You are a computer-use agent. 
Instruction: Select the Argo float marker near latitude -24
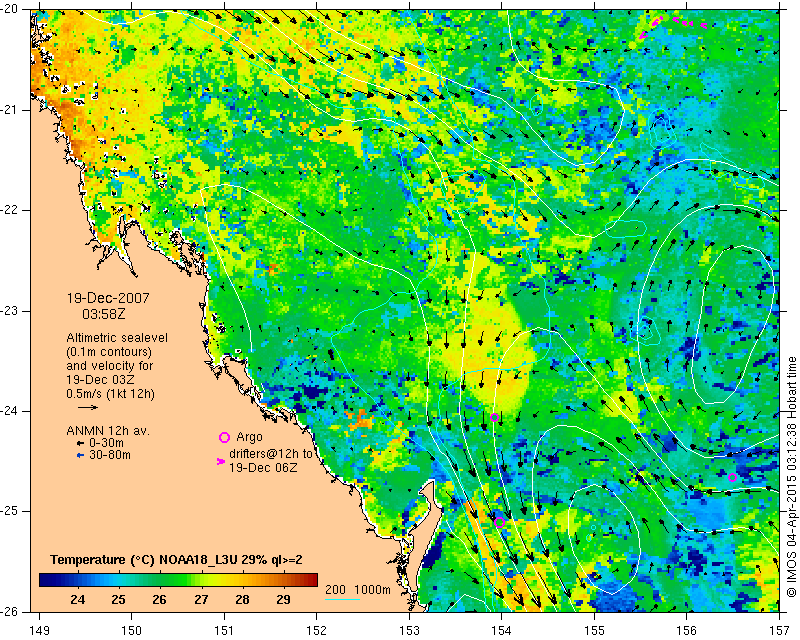coord(494,417)
